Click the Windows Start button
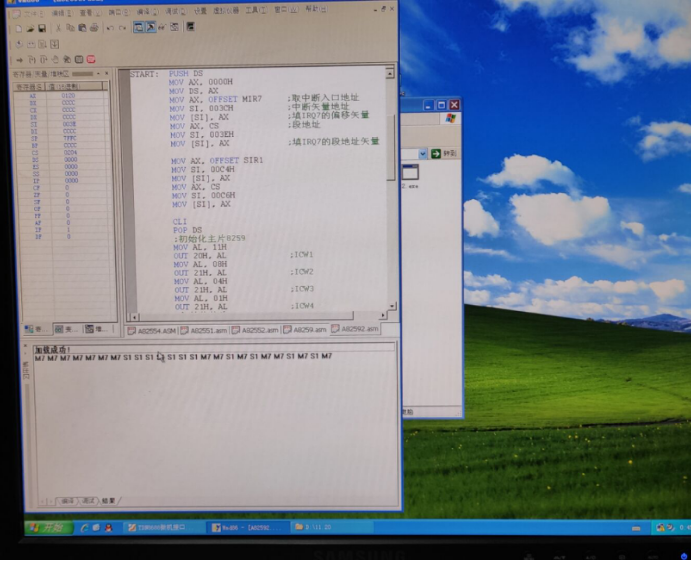692x561 pixels. (46, 527)
